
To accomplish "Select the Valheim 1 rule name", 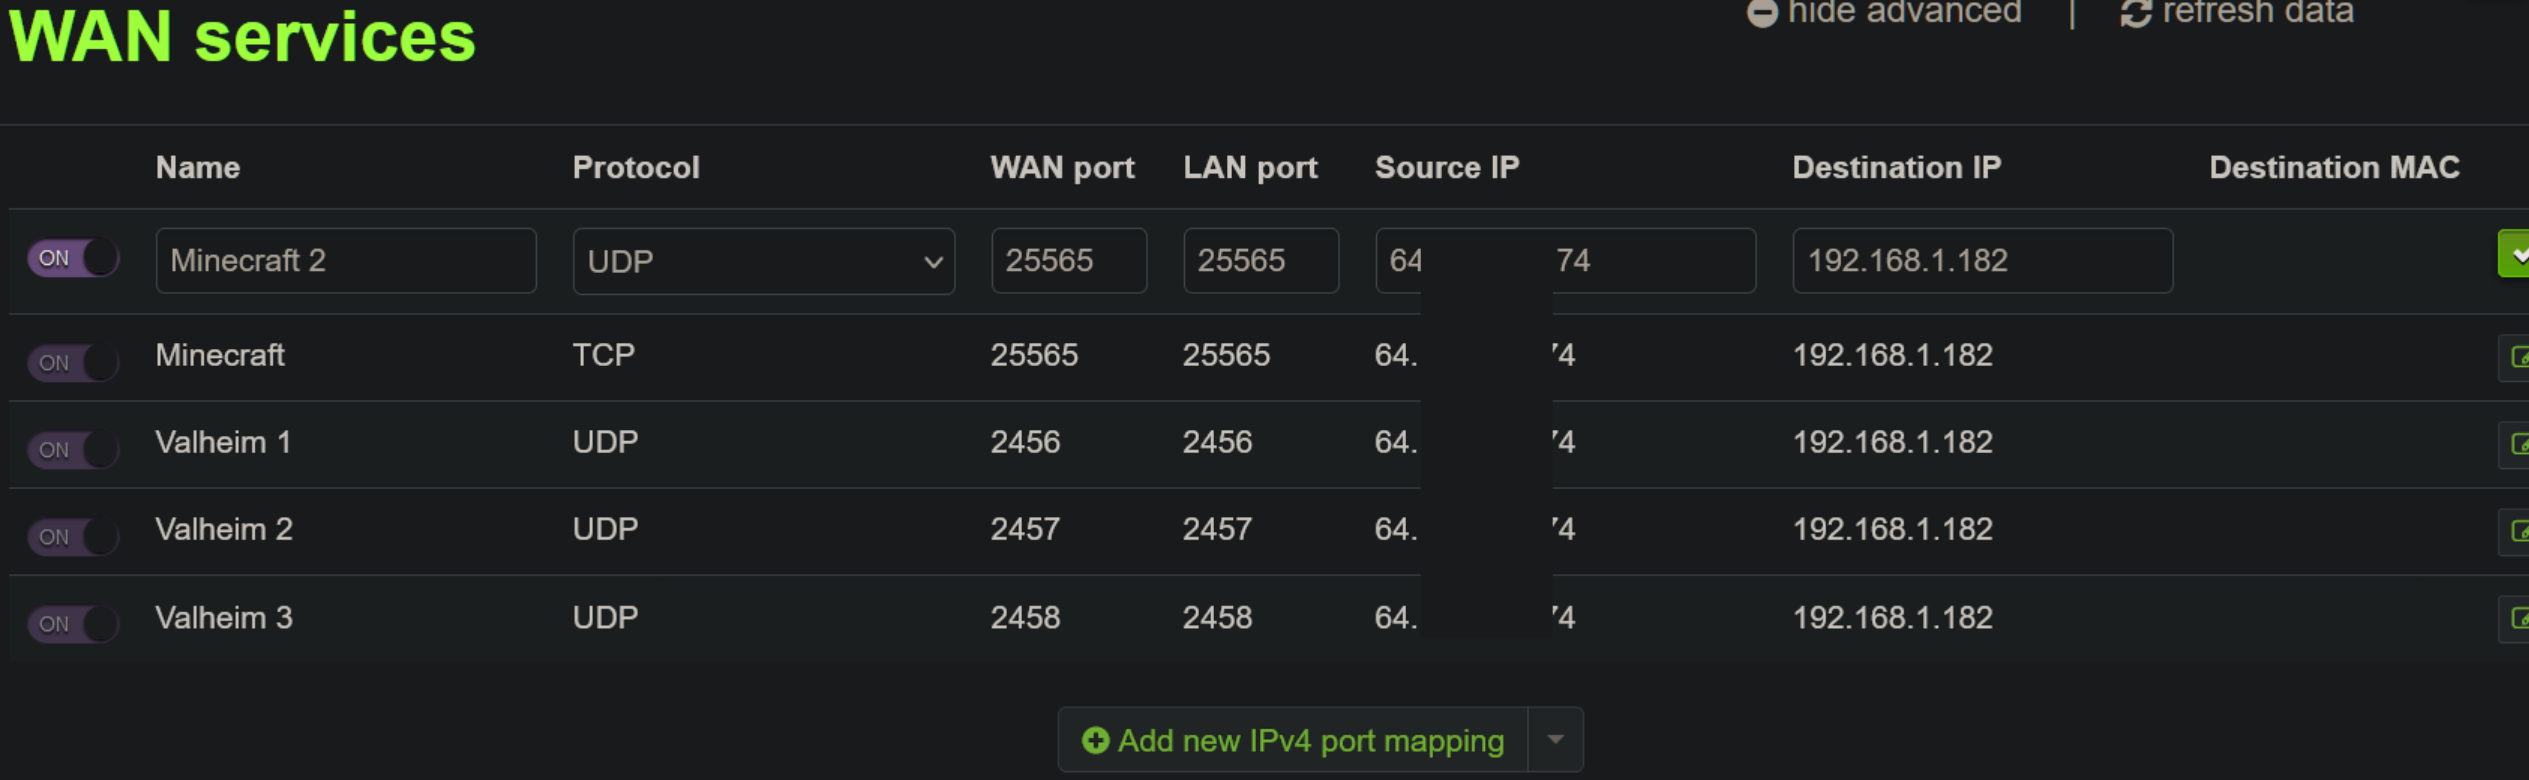I will click(223, 442).
